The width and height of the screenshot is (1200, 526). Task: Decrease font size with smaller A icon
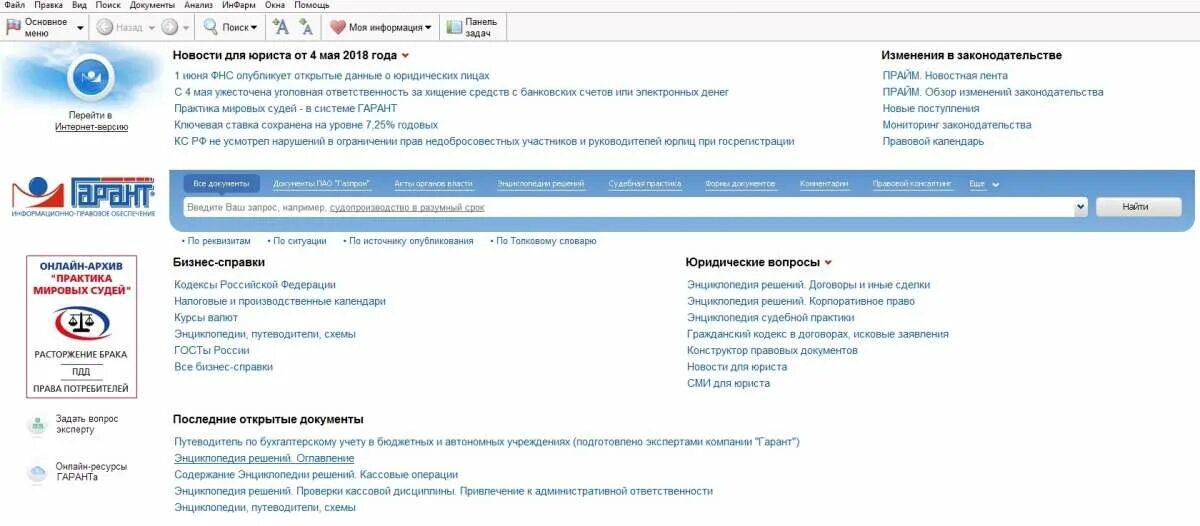pos(306,27)
